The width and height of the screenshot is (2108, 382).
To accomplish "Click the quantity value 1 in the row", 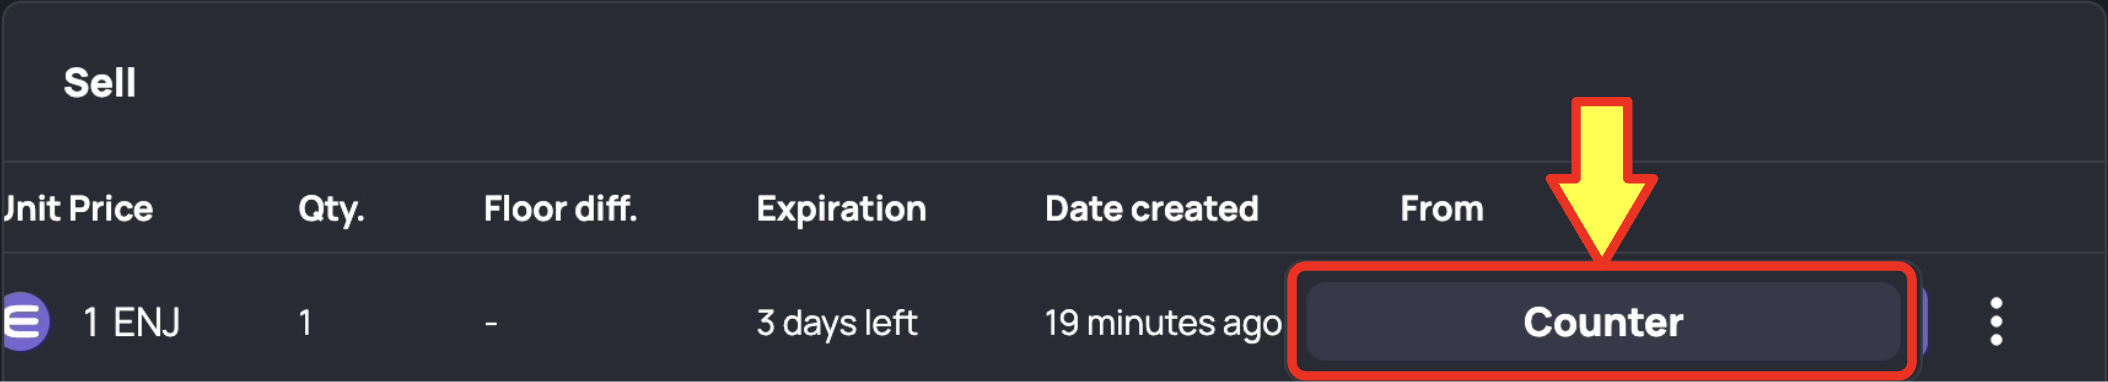I will [x=305, y=322].
